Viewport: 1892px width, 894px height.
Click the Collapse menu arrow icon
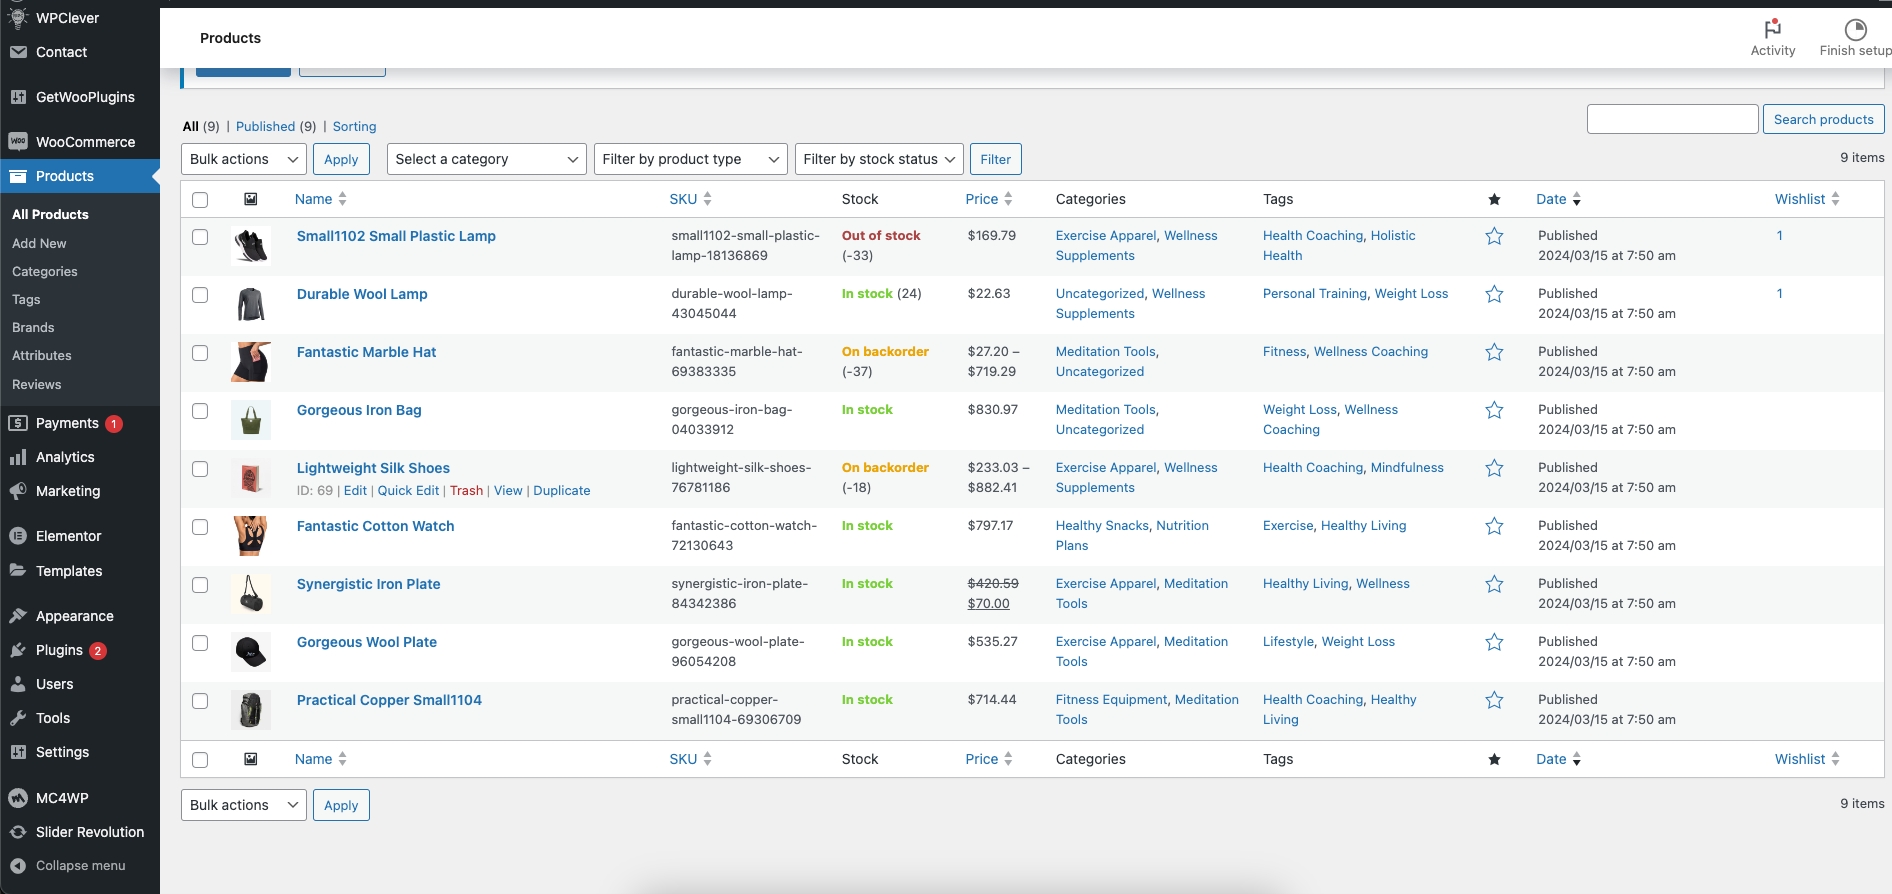18,866
